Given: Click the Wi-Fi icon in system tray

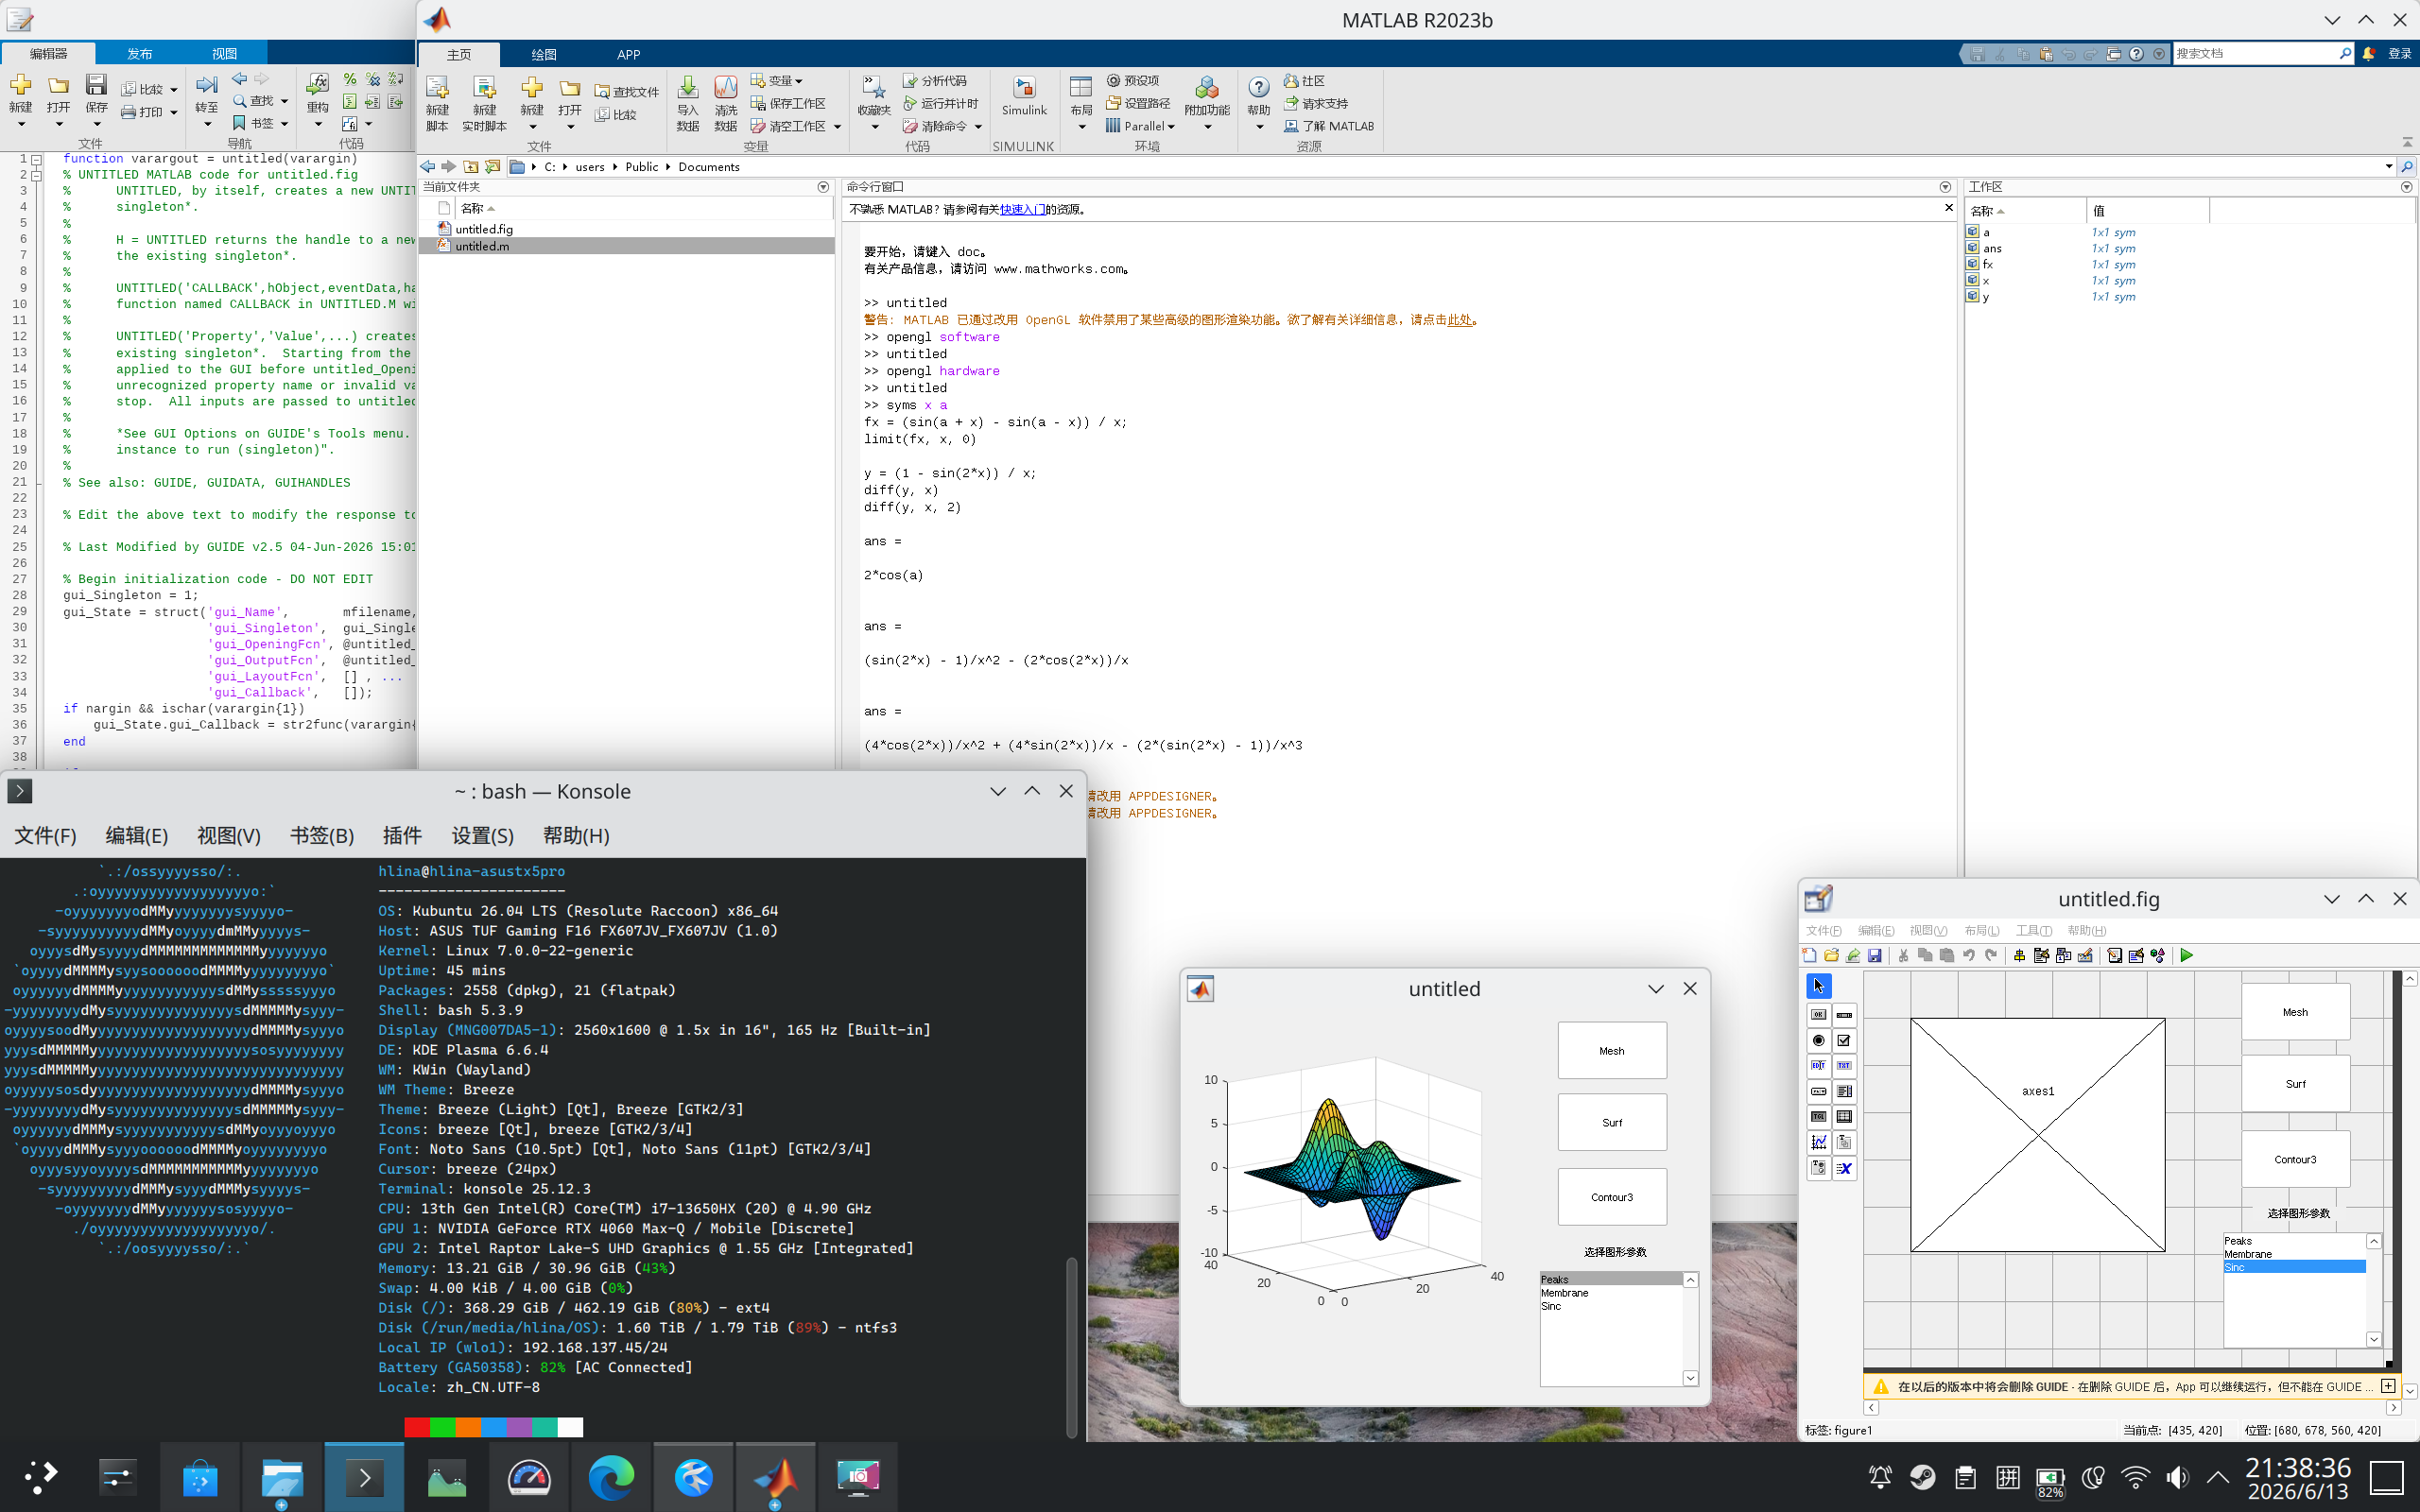Looking at the screenshot, I should [2135, 1477].
